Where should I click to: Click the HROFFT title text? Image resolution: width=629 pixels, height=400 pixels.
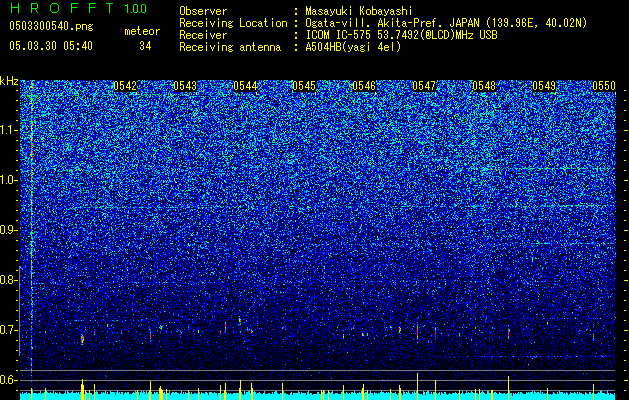tap(62, 8)
